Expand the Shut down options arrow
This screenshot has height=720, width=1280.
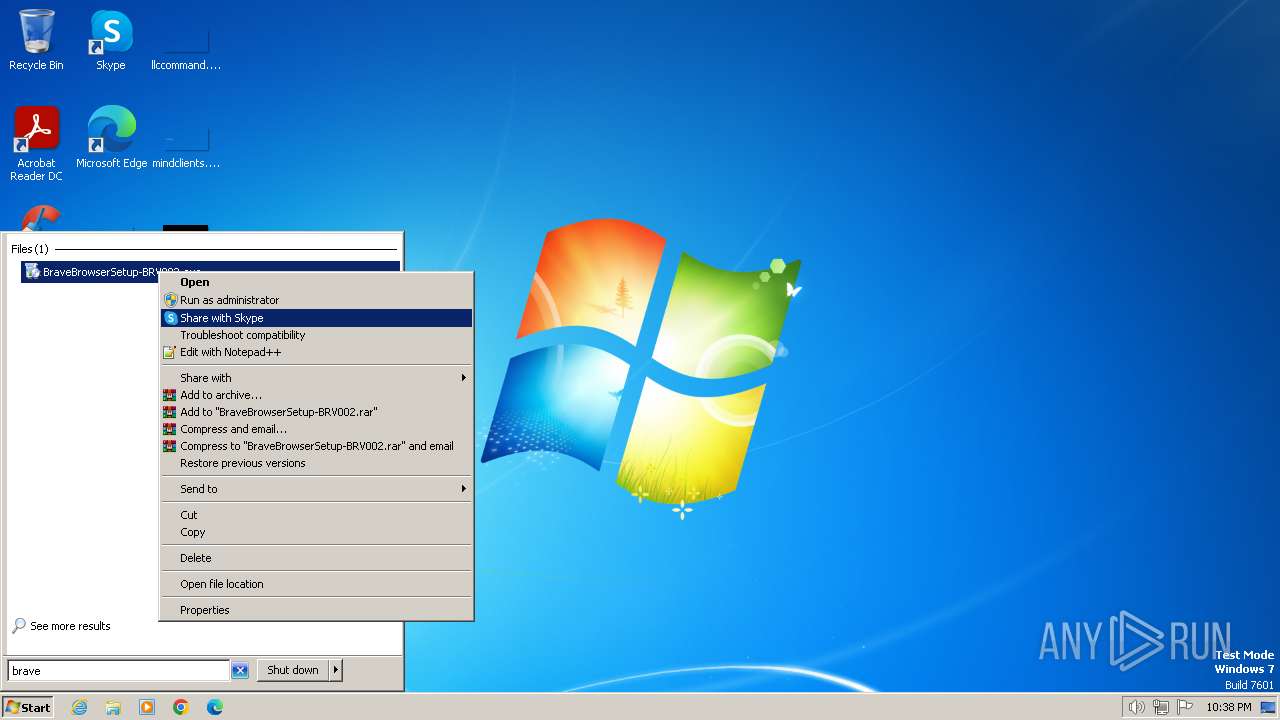point(336,670)
